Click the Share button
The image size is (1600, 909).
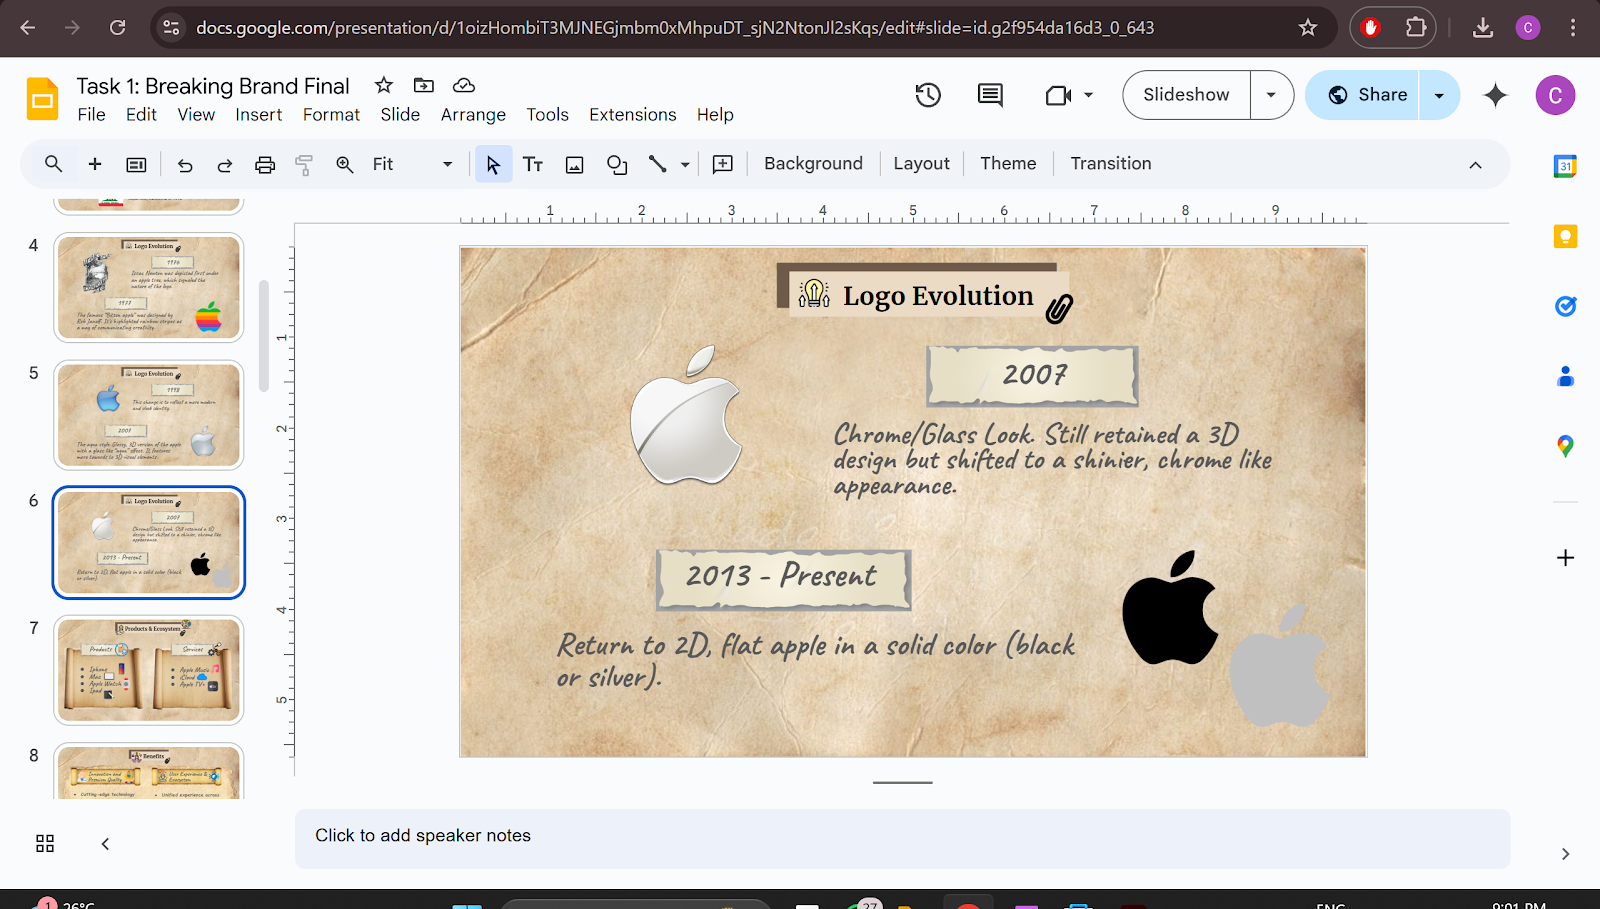(1362, 95)
